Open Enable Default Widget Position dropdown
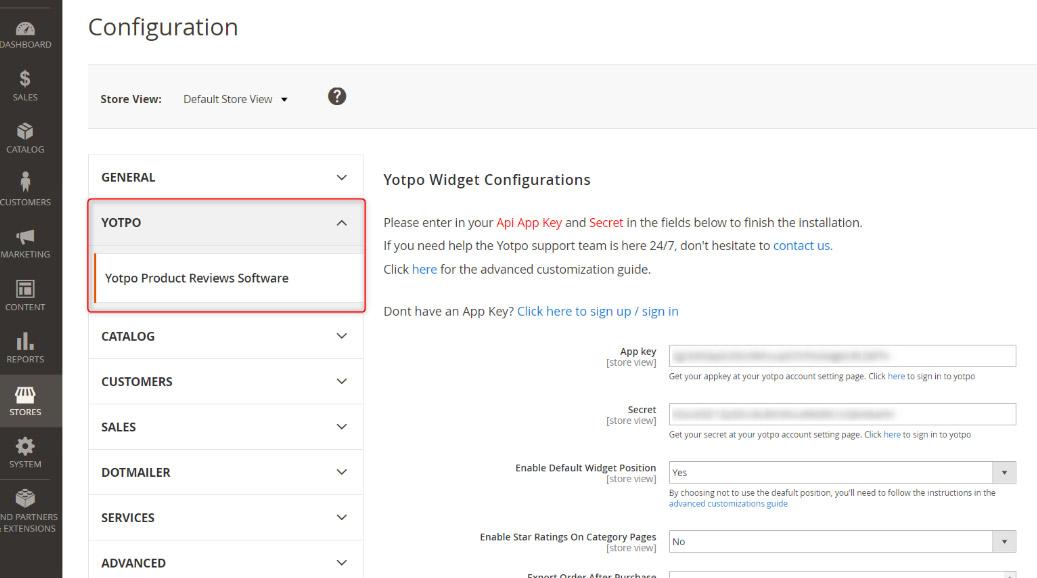Screen dimensions: 1037x578 [x=842, y=472]
